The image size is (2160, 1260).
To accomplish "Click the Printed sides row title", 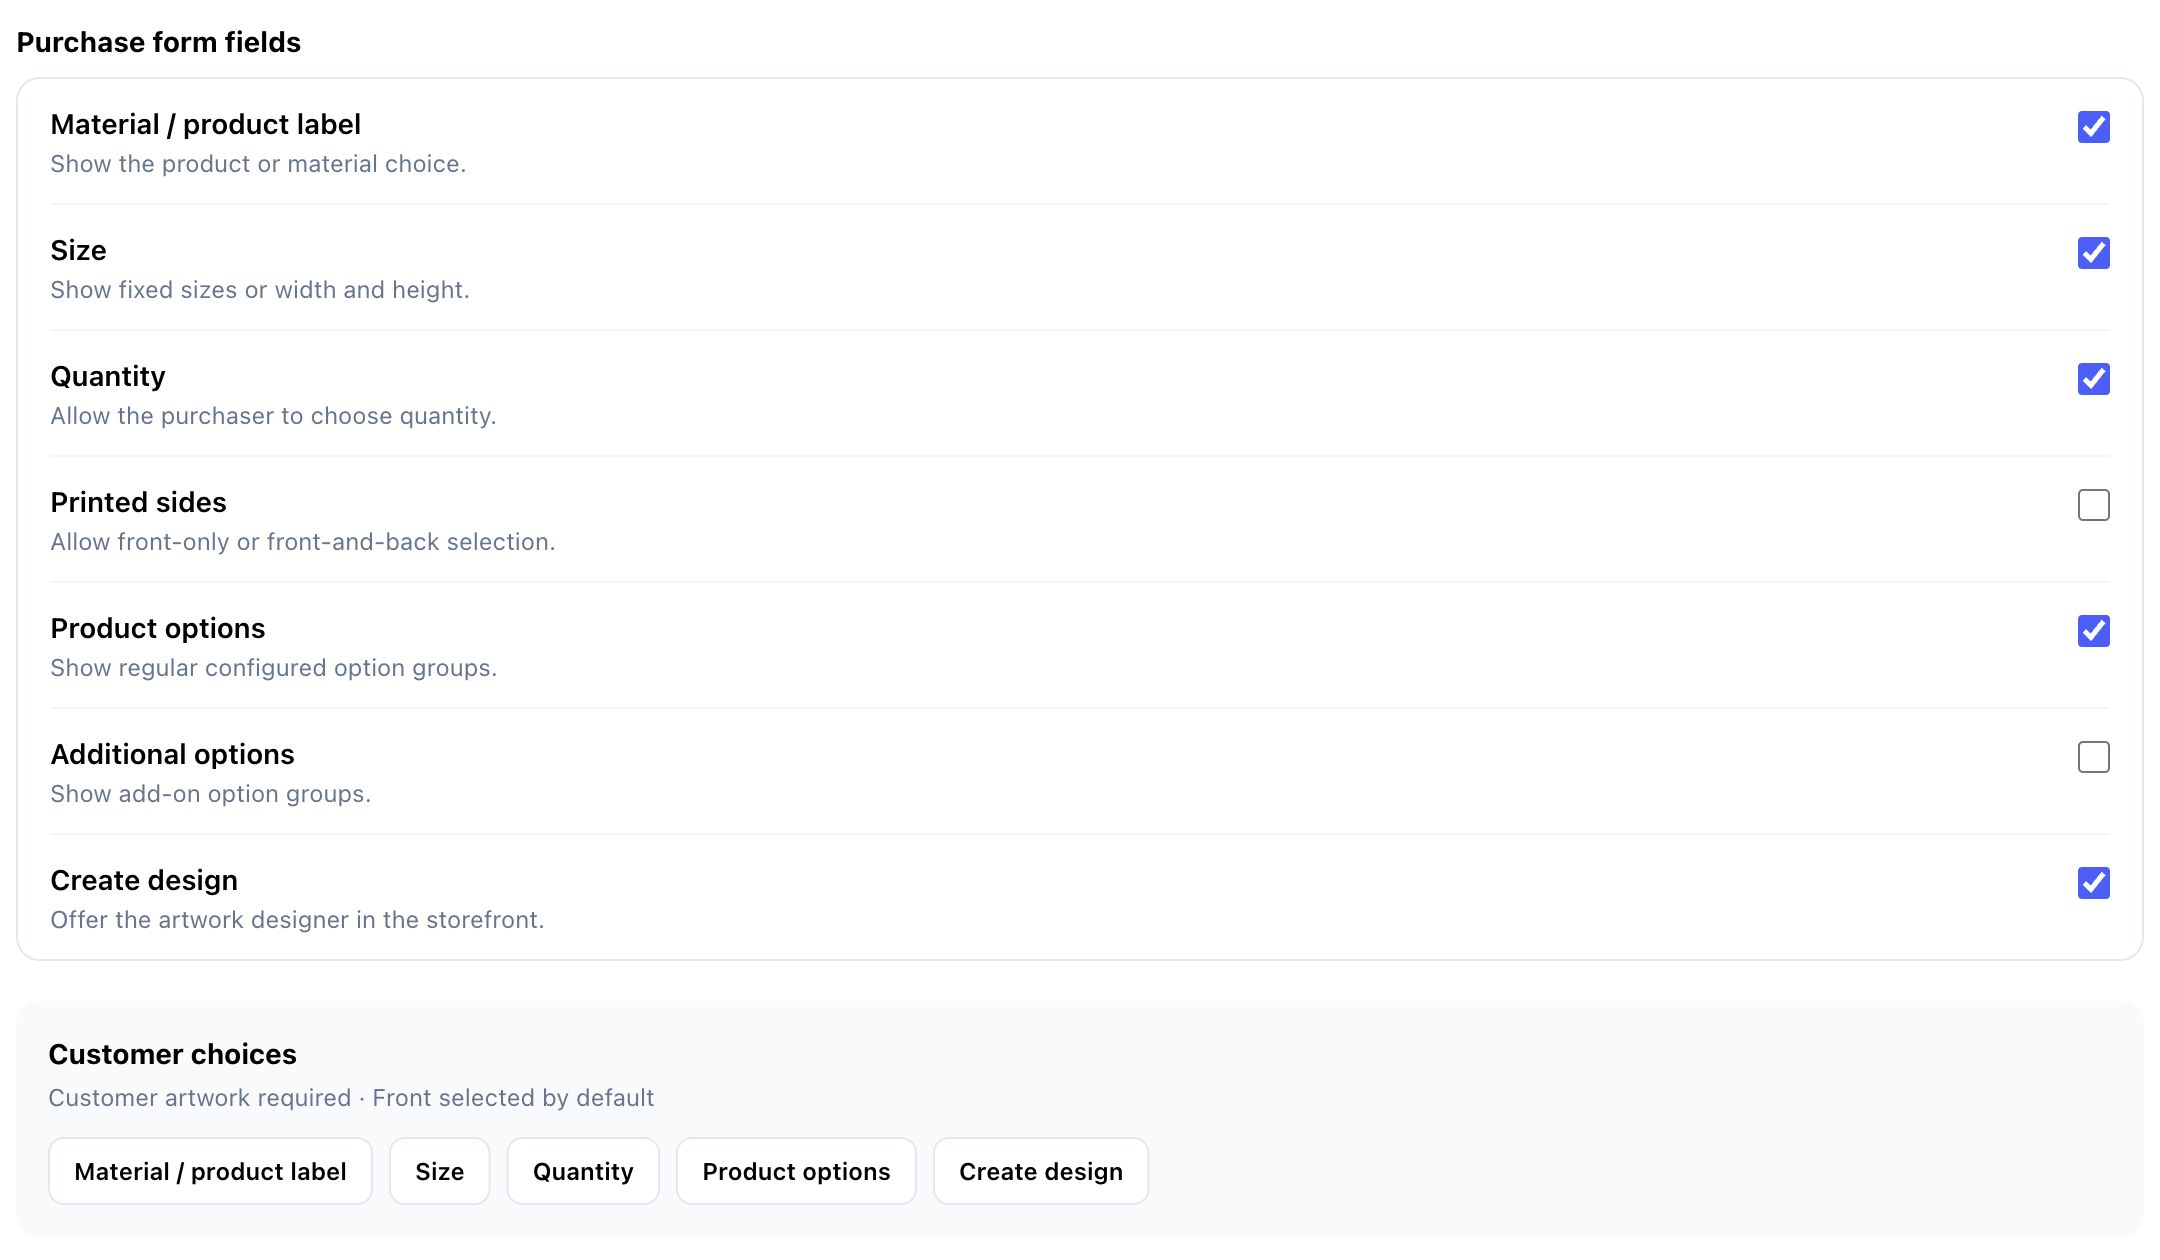I will coord(139,502).
